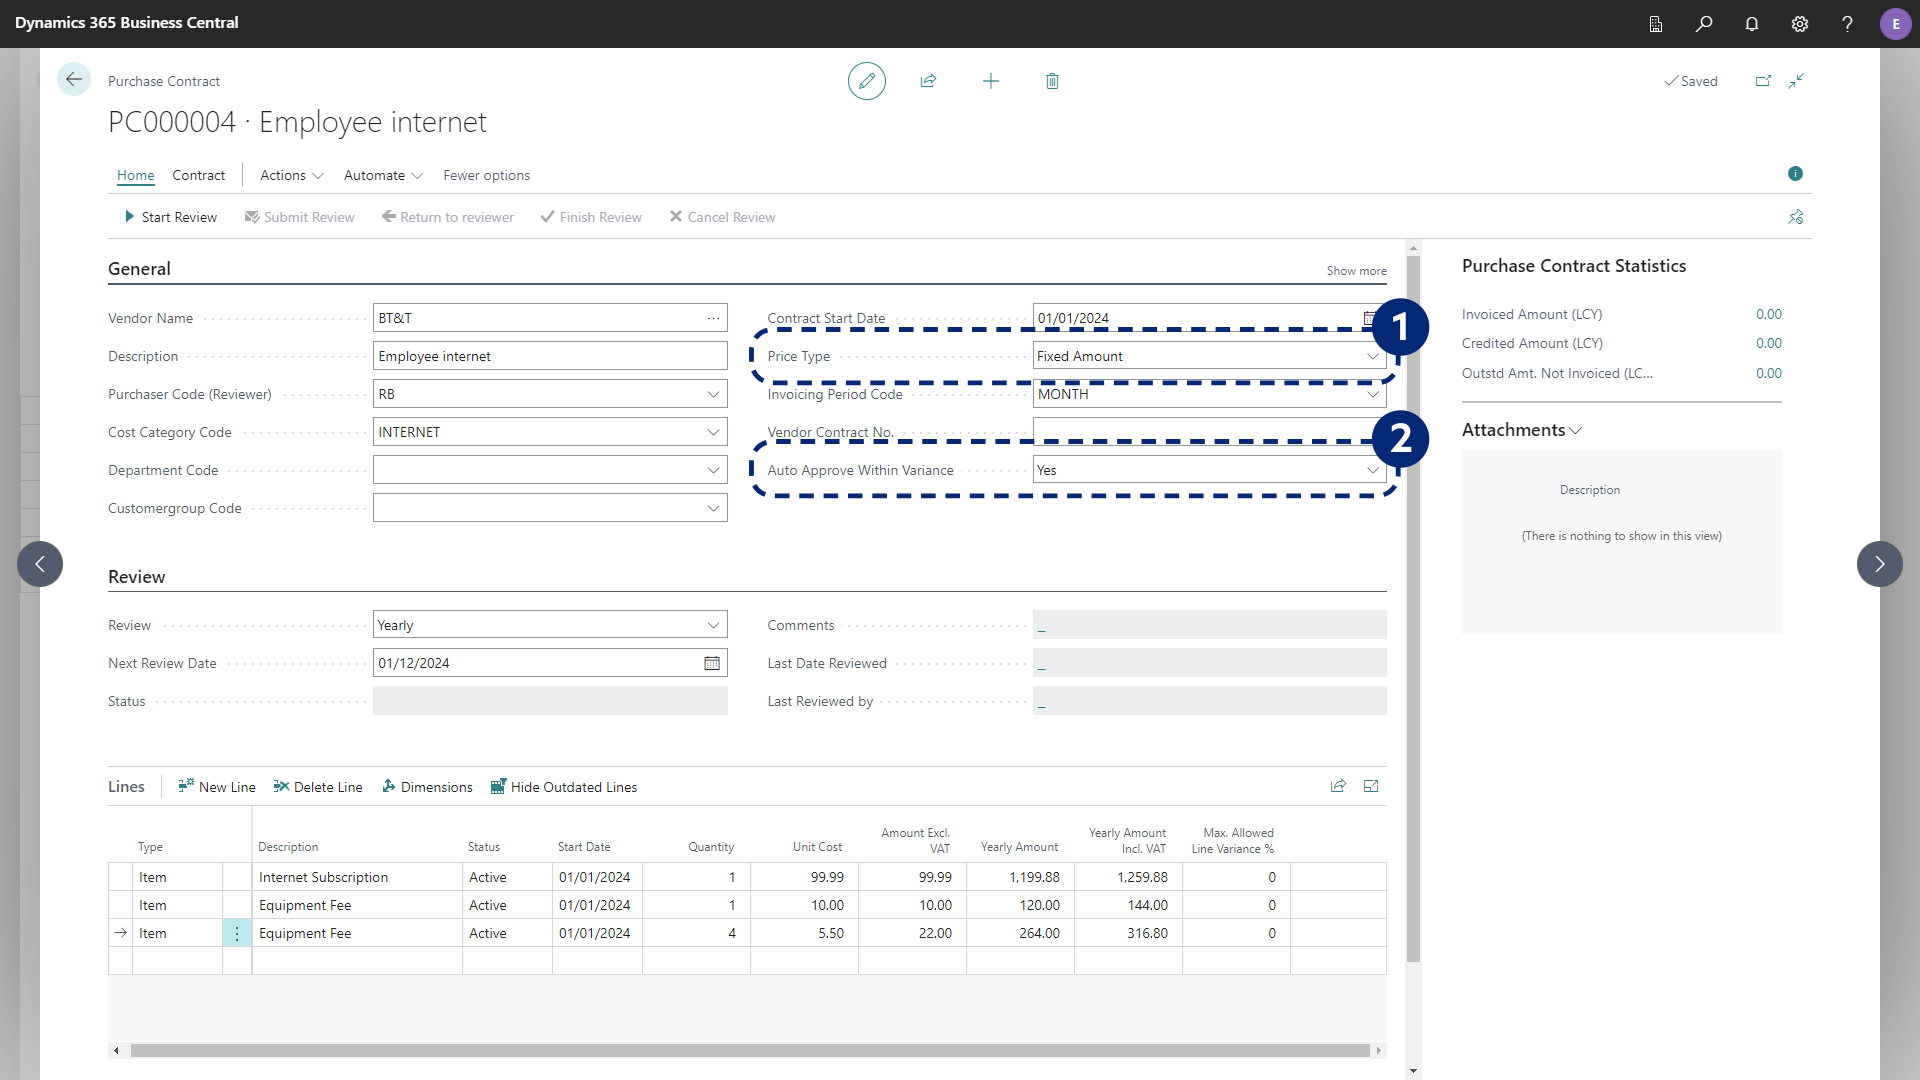
Task: Click the Delete (trash) icon on toolbar
Action: coord(1052,80)
